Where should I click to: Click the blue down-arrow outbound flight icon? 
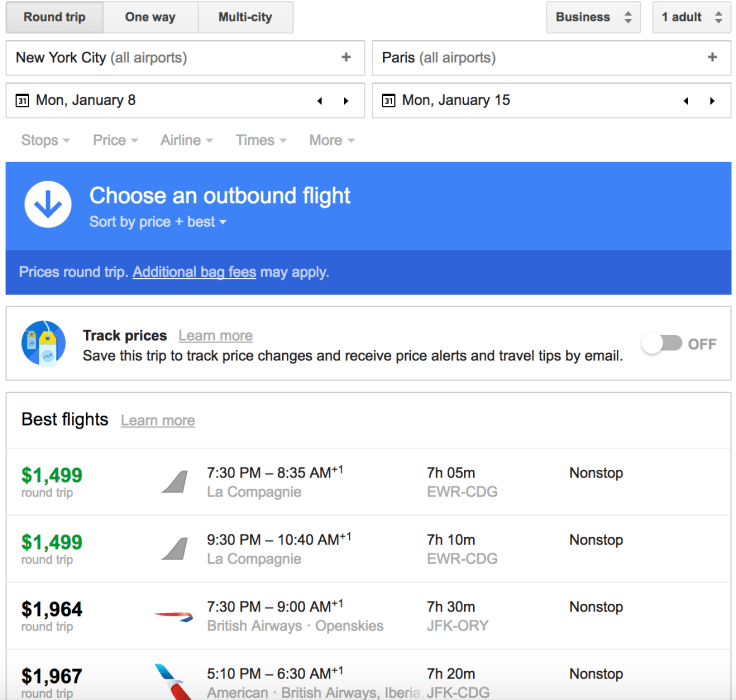coord(47,205)
